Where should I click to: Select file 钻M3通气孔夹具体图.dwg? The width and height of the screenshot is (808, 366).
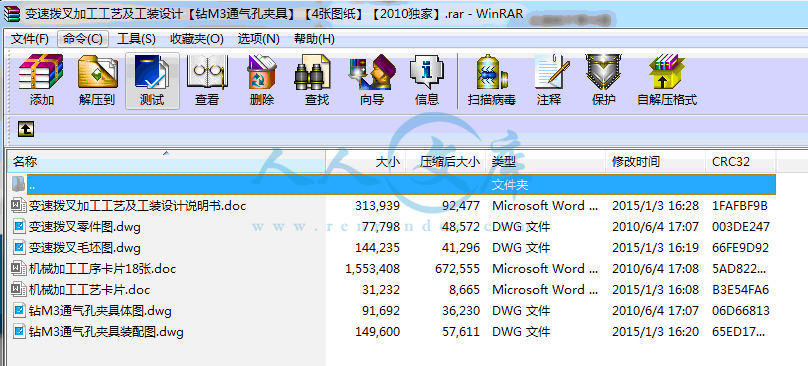pyautogui.click(x=100, y=311)
